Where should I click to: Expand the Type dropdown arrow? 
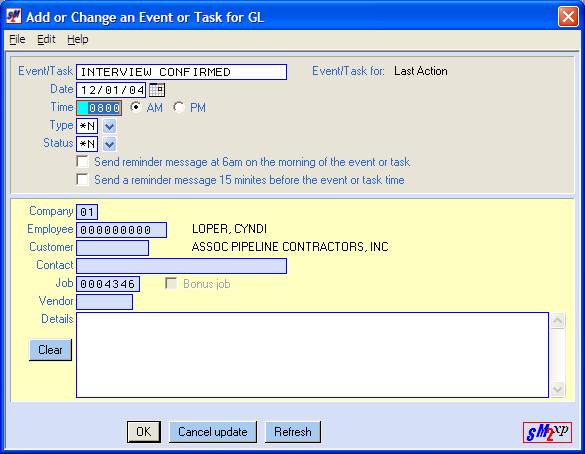point(109,126)
